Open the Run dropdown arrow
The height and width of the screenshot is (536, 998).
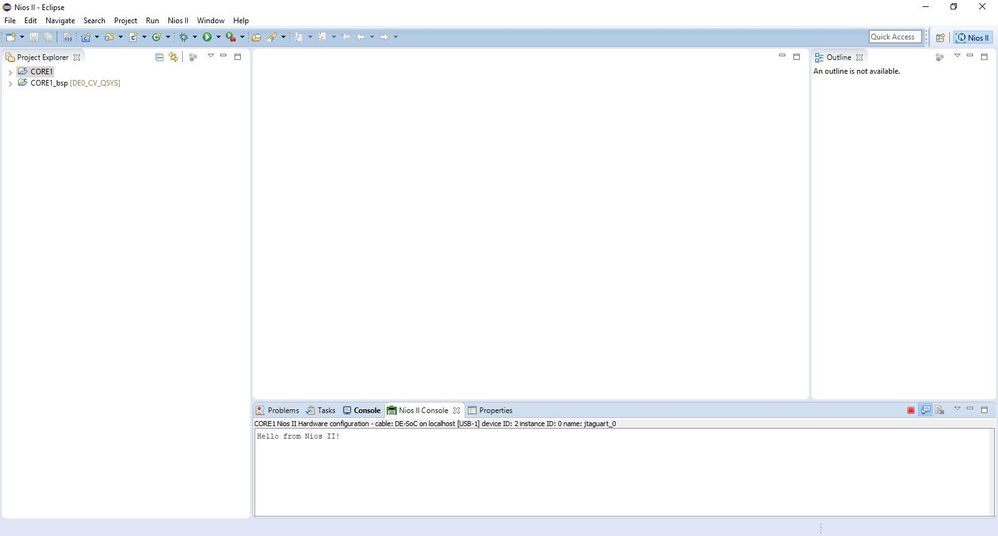point(218,37)
